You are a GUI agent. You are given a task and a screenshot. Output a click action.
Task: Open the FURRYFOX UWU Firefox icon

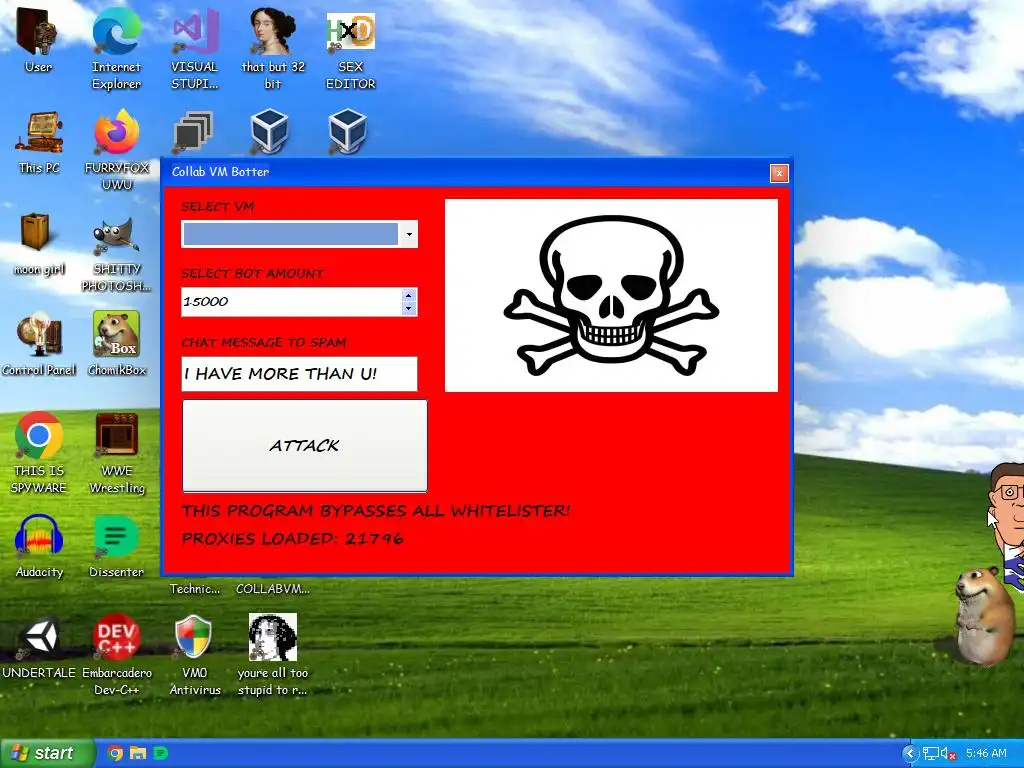(116, 150)
